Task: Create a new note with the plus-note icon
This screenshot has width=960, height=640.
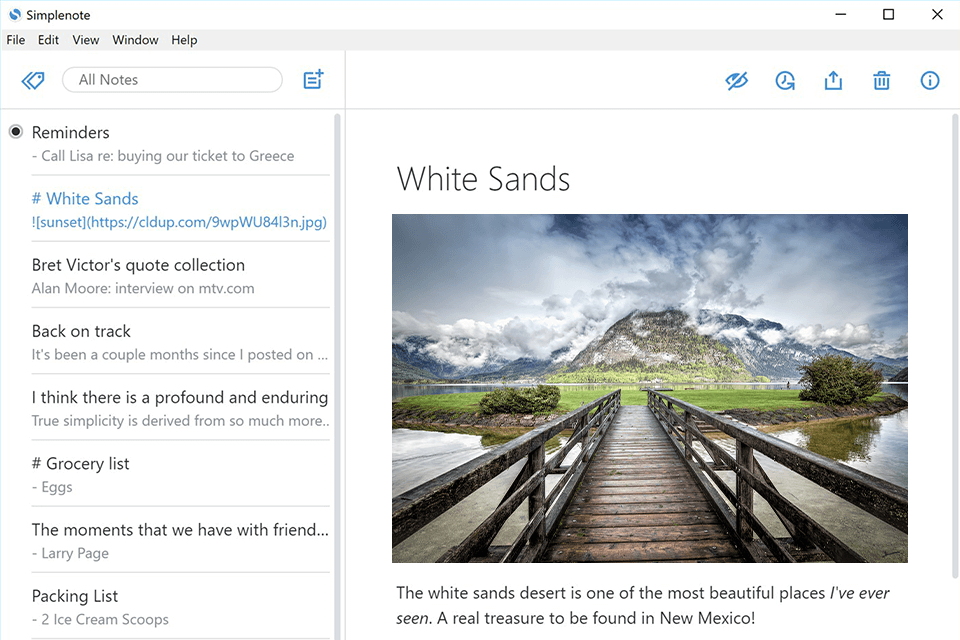Action: click(313, 80)
